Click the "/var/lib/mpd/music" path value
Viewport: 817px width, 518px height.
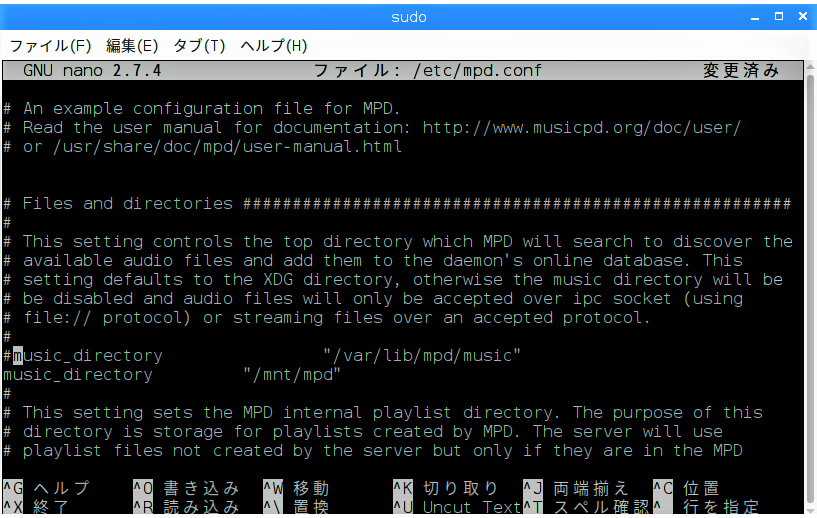pyautogui.click(x=422, y=356)
